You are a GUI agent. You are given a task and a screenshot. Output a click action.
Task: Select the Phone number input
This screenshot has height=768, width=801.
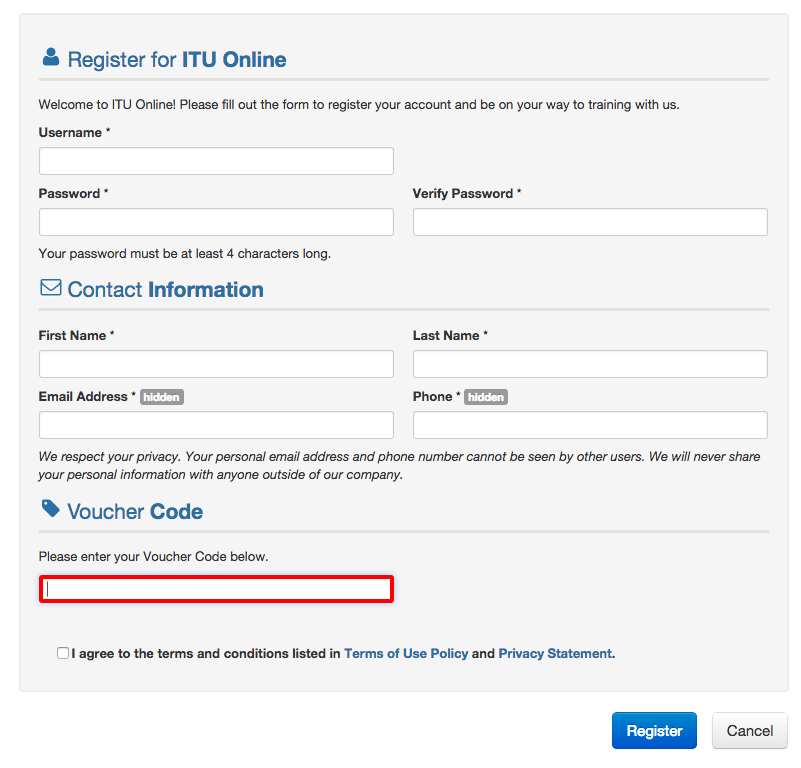[590, 425]
